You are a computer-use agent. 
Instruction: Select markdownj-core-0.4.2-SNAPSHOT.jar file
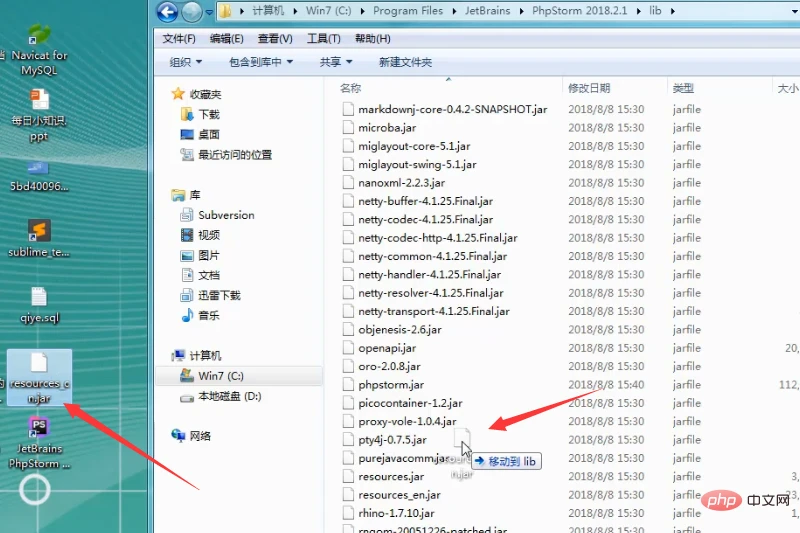445,110
